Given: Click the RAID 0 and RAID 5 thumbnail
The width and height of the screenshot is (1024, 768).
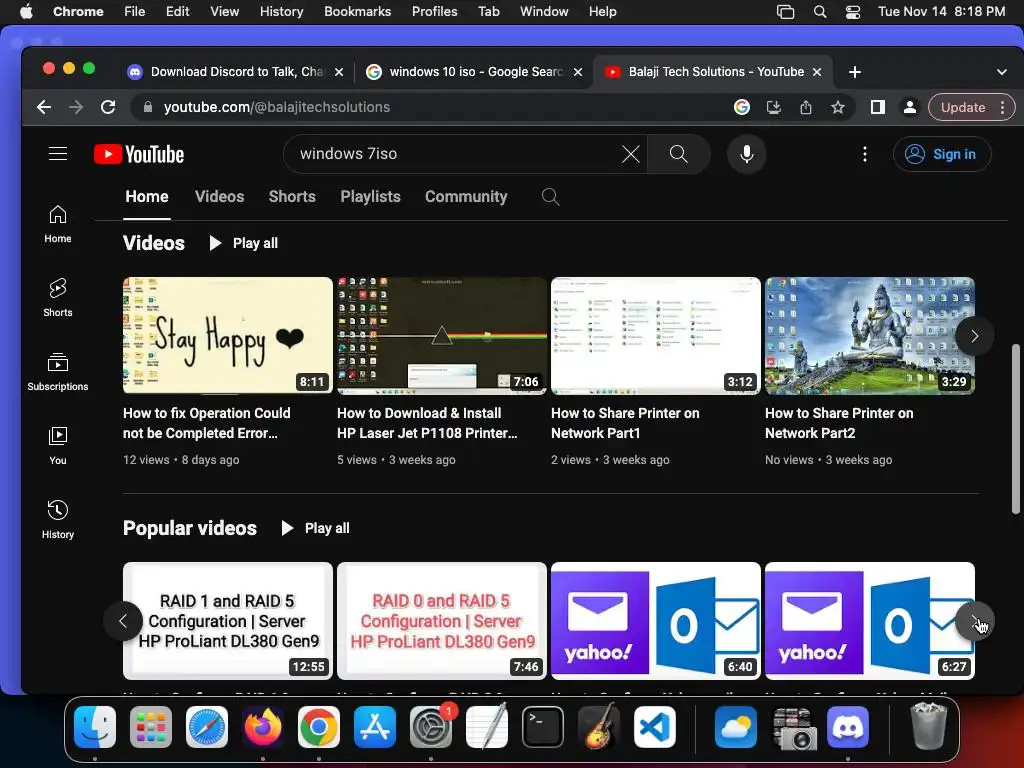Looking at the screenshot, I should tap(442, 621).
